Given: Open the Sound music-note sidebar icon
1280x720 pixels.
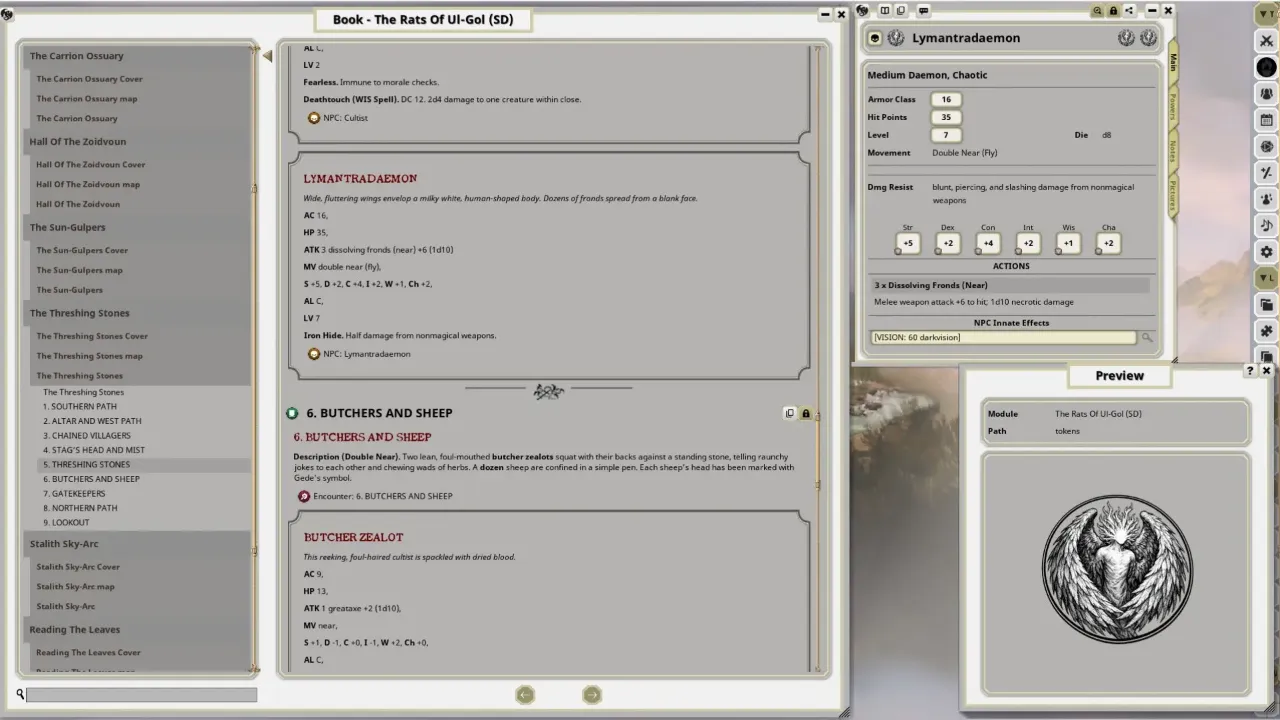Looking at the screenshot, I should point(1266,226).
